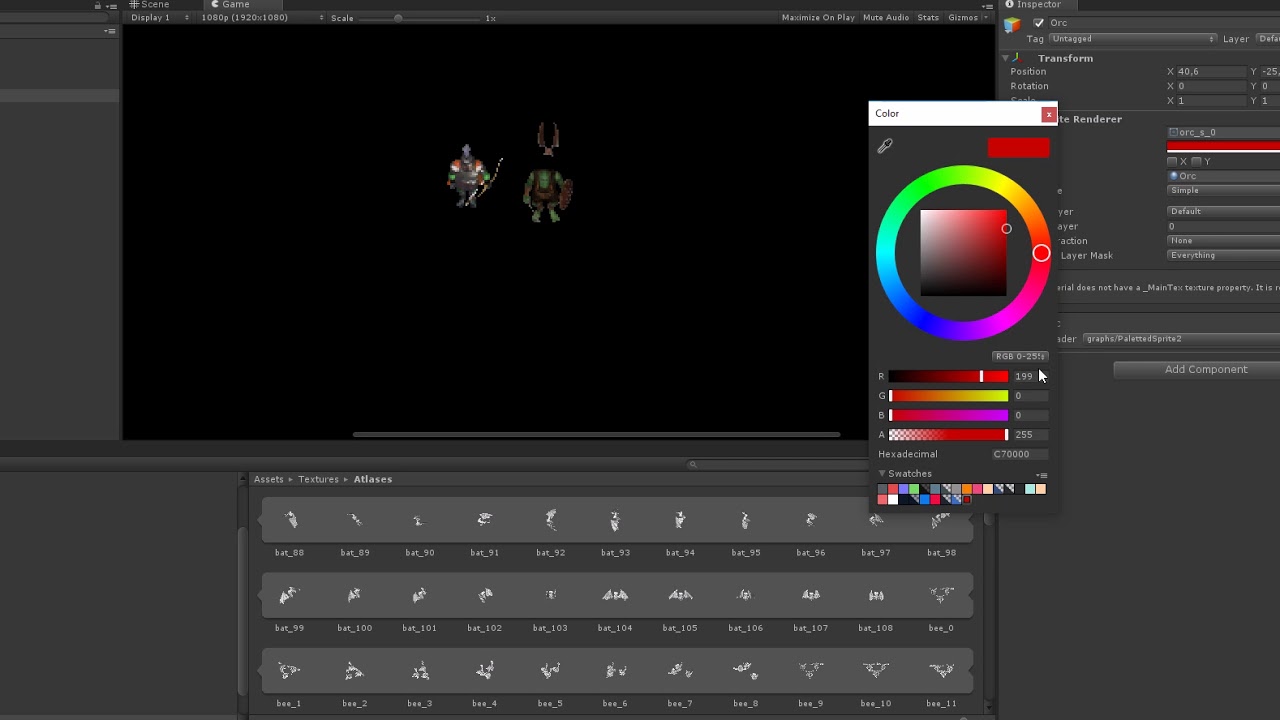The height and width of the screenshot is (720, 1280).
Task: Toggle the Stats overlay
Action: click(928, 18)
